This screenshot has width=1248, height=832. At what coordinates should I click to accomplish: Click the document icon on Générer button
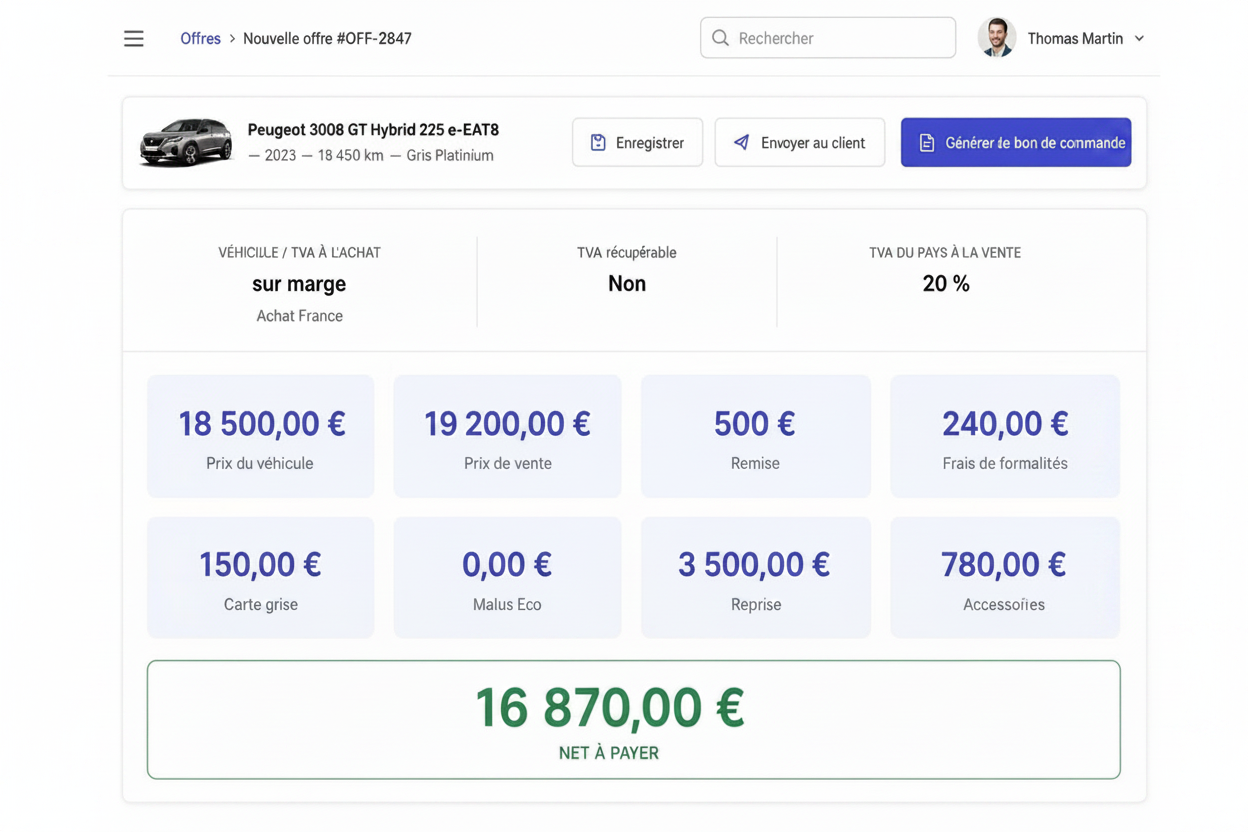click(927, 143)
